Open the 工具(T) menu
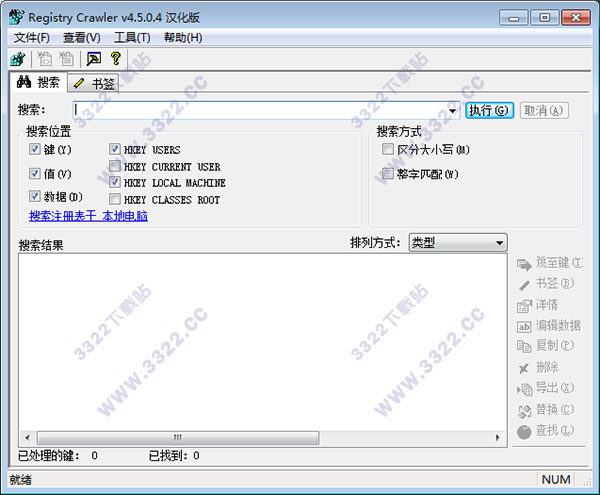Screen dimensions: 600x495 (132, 37)
